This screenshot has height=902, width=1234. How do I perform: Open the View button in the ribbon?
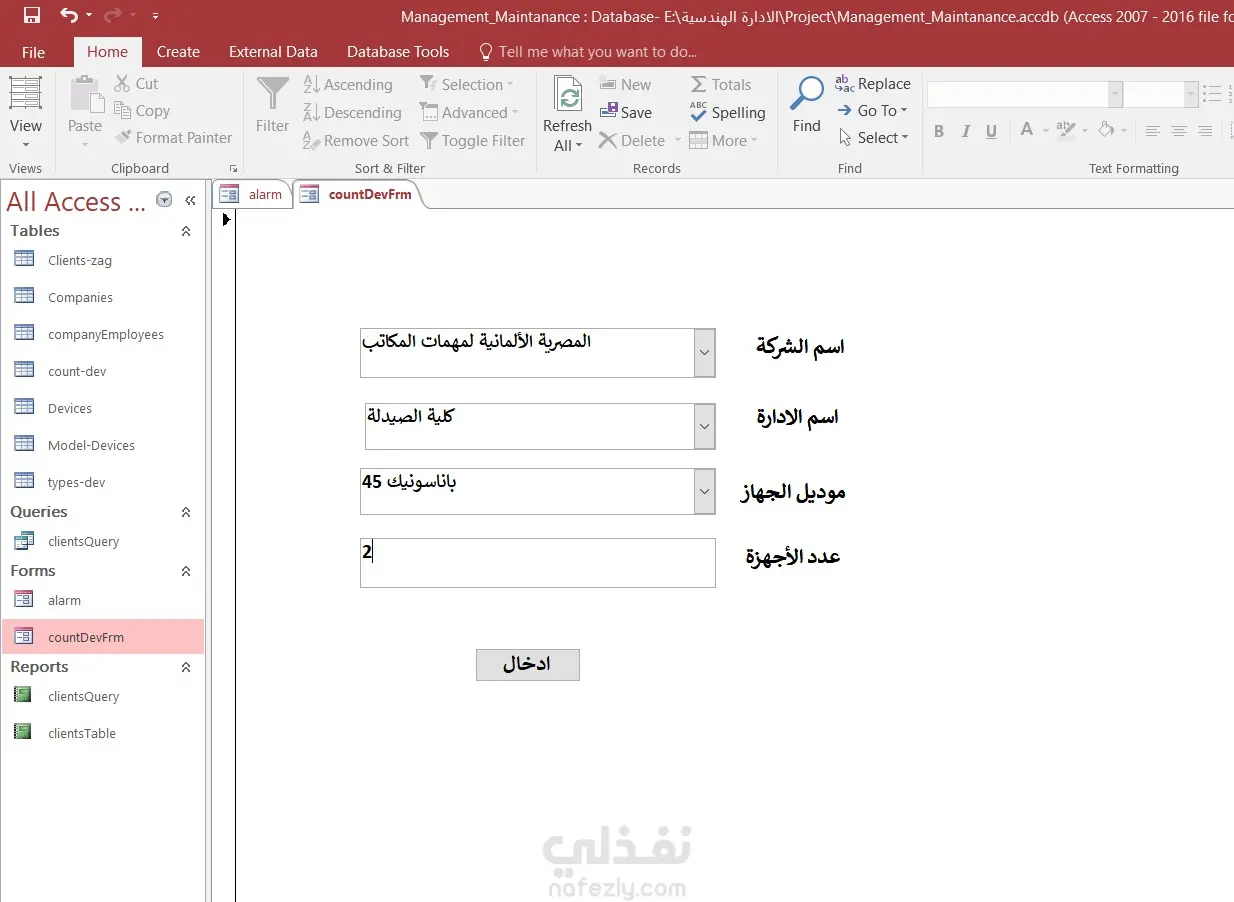coord(26,112)
